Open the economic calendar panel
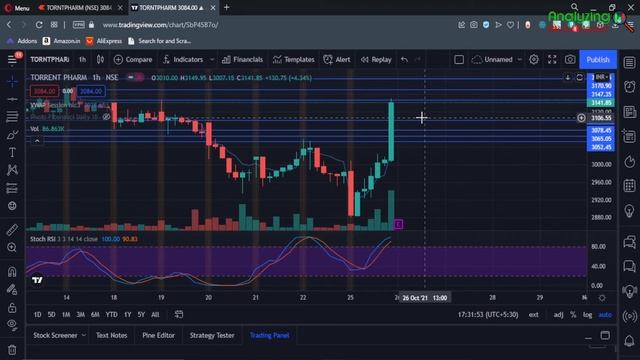This screenshot has width=640, height=360. pos(629,186)
